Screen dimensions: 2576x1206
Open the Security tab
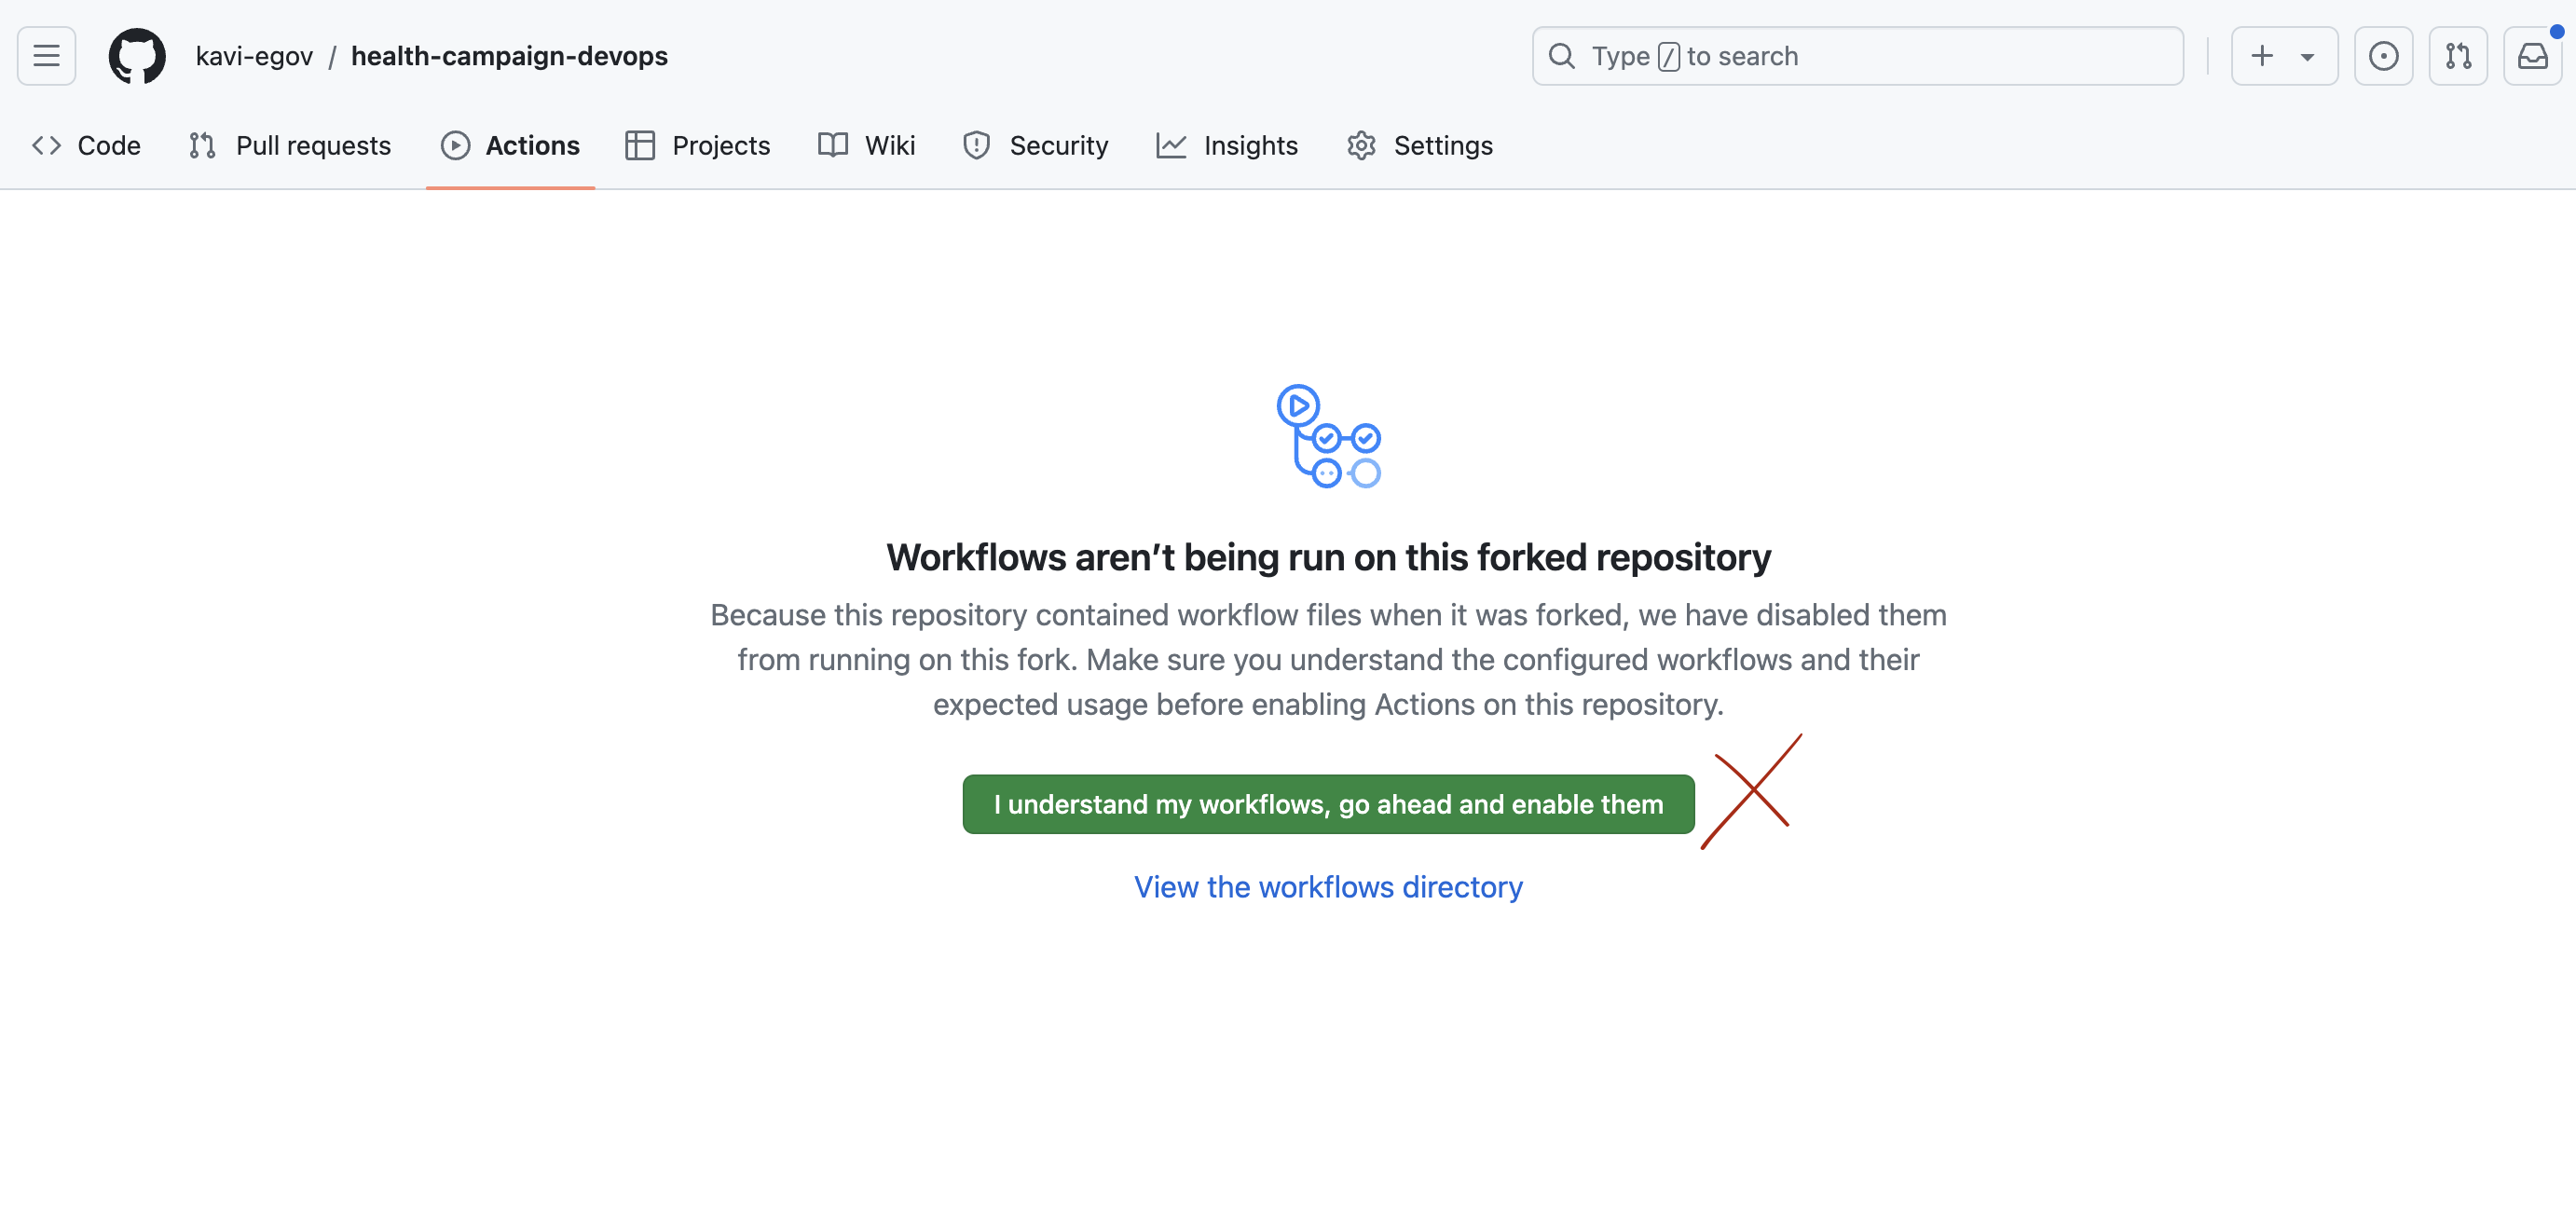tap(1035, 146)
